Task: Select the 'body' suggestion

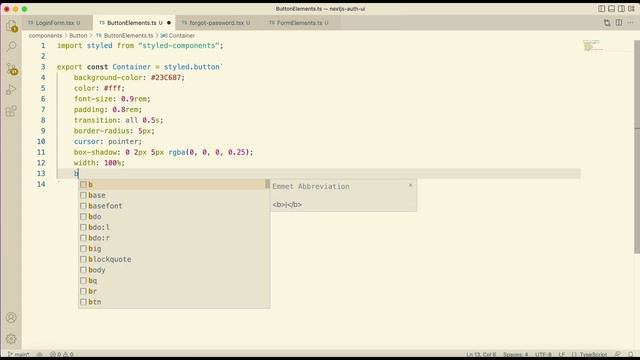Action: (174, 270)
